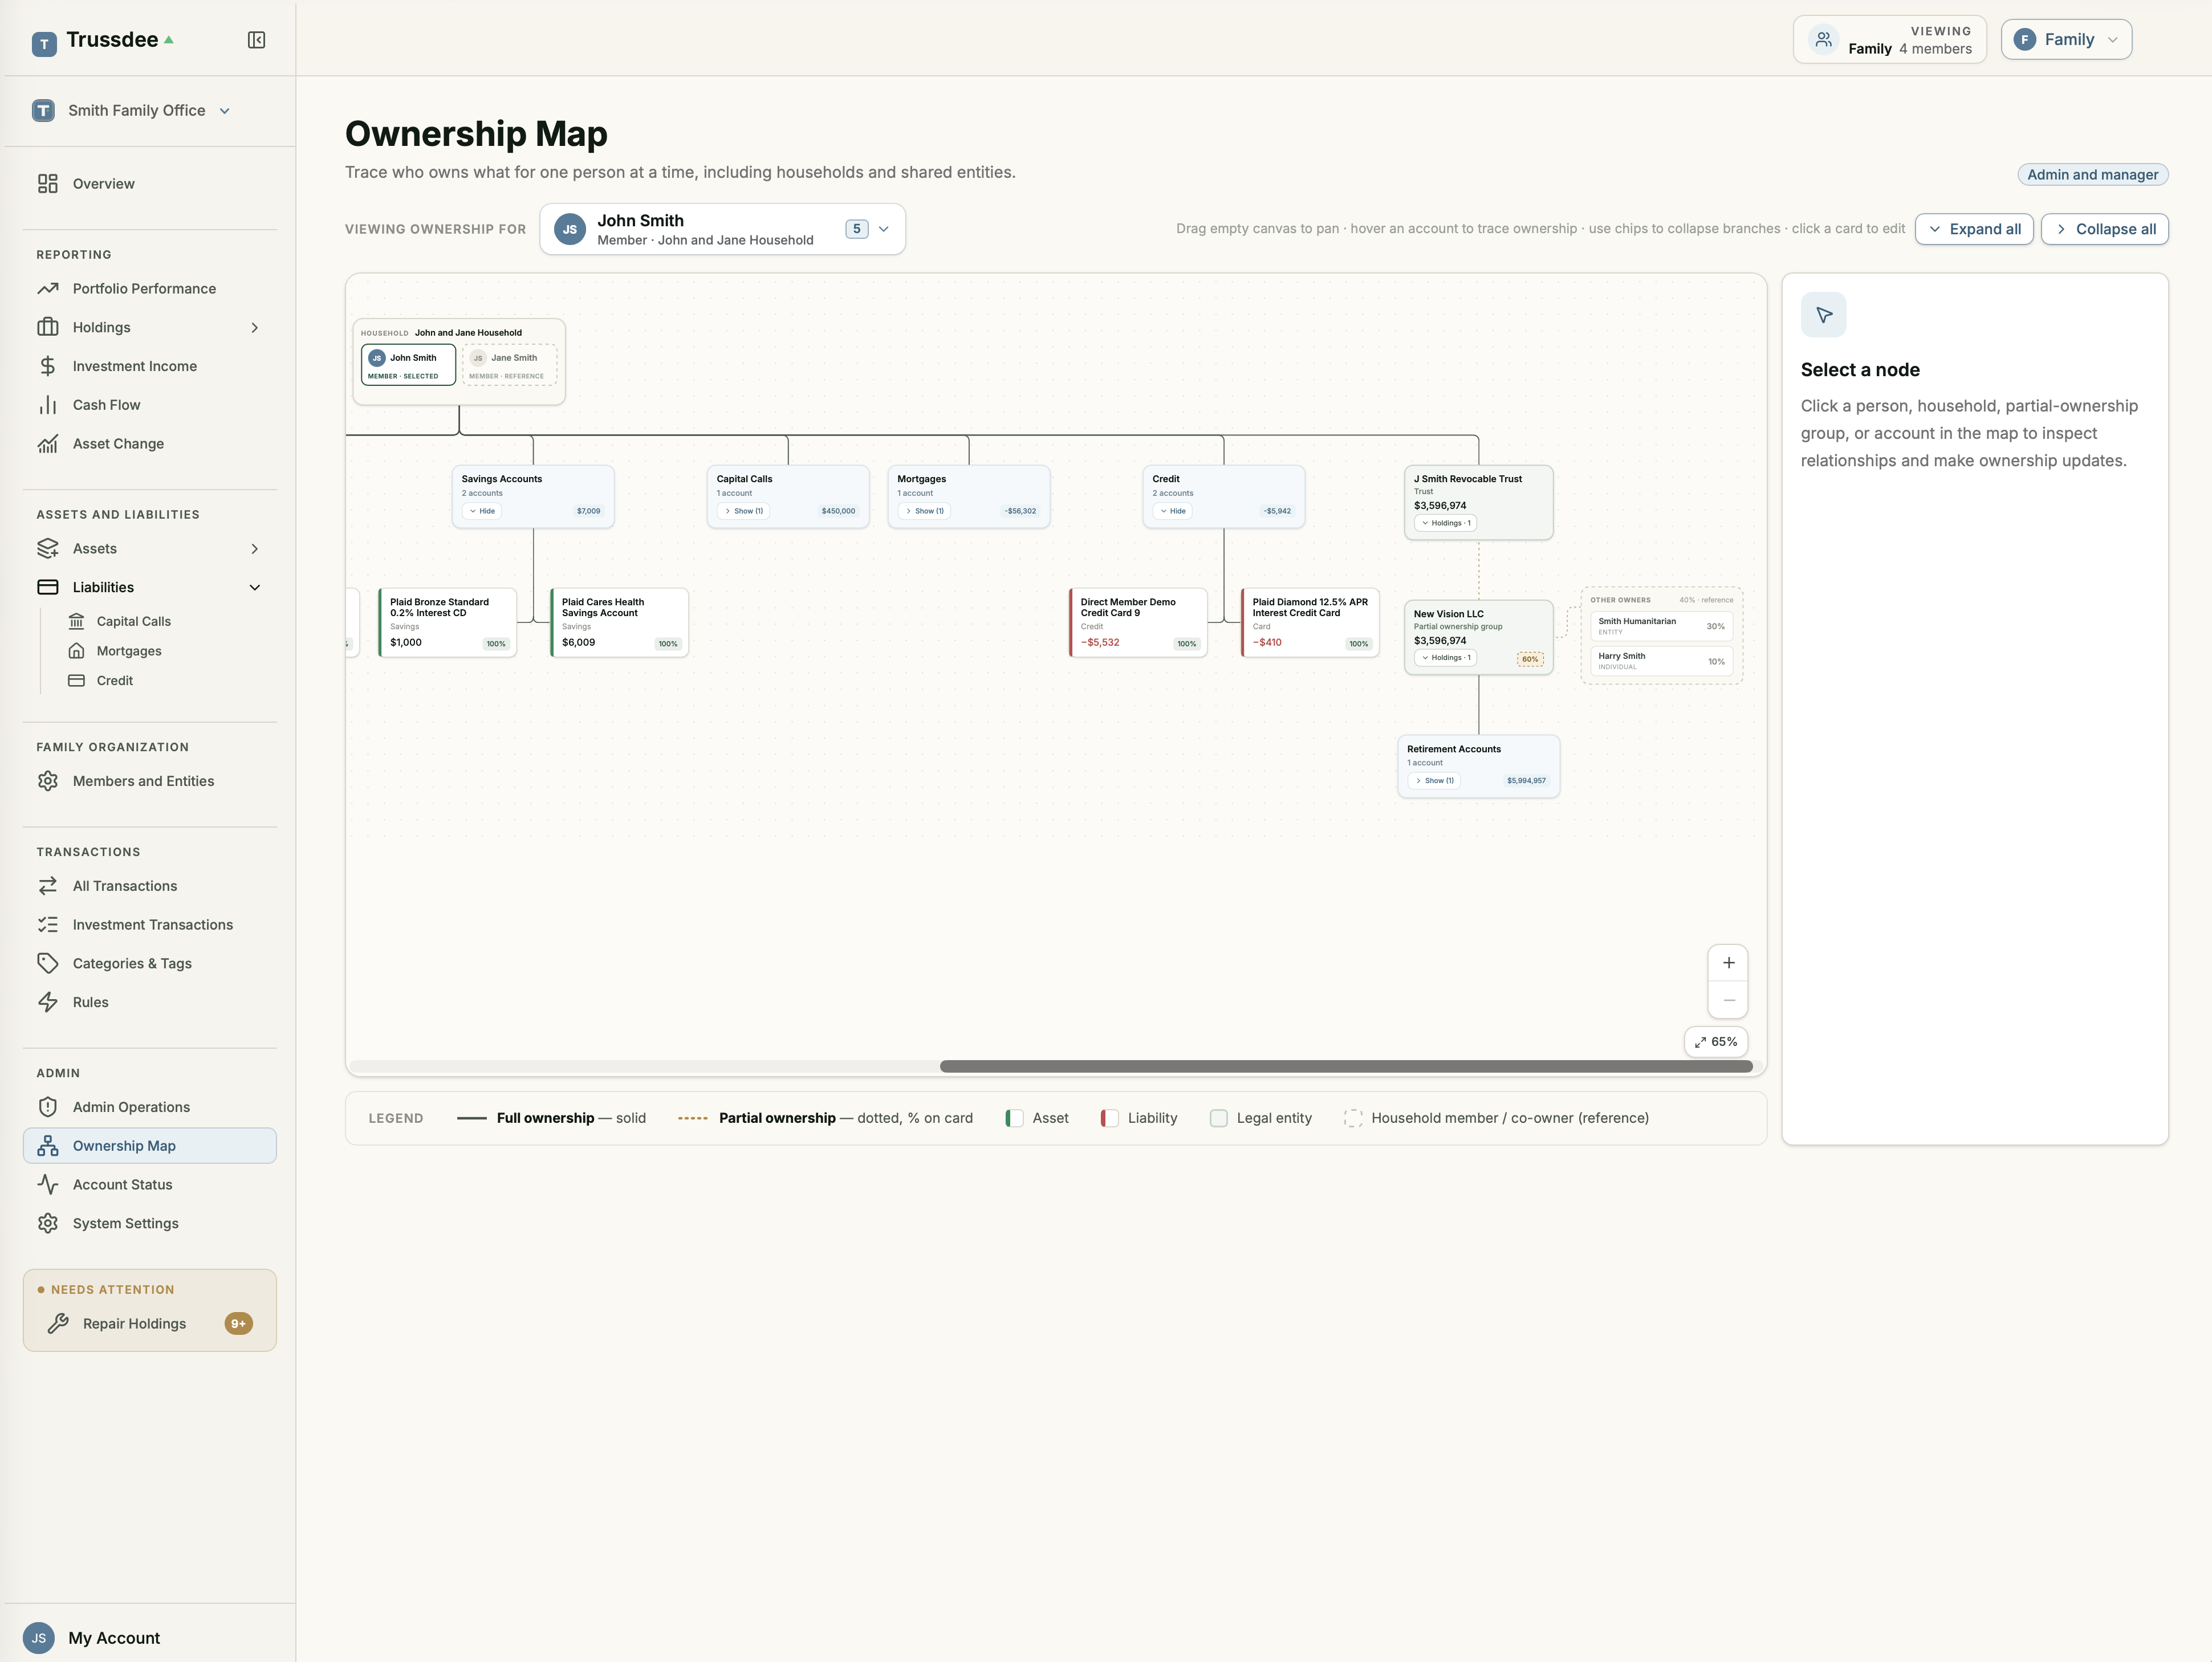Click the Admin and manager badge
This screenshot has width=2212, height=1662.
pyautogui.click(x=2092, y=175)
